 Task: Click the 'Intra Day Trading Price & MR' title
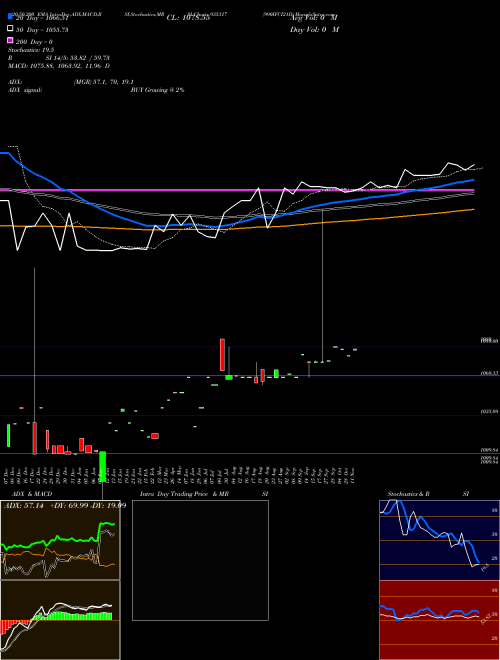[x=184, y=494]
